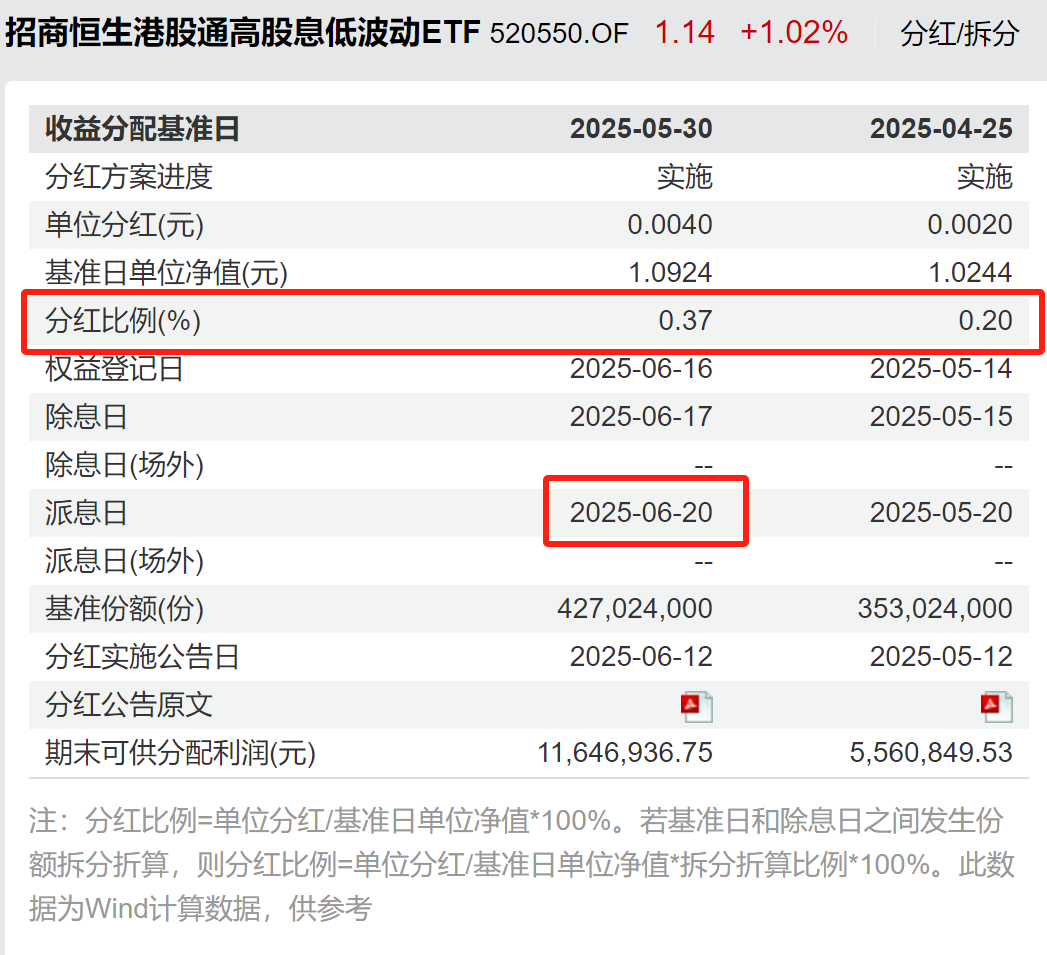Click payment date 2025-06-20

[x=641, y=514]
